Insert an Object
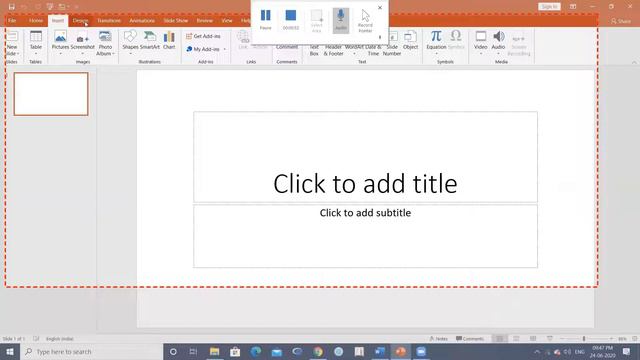Viewport: 640px width, 360px height. click(x=410, y=40)
